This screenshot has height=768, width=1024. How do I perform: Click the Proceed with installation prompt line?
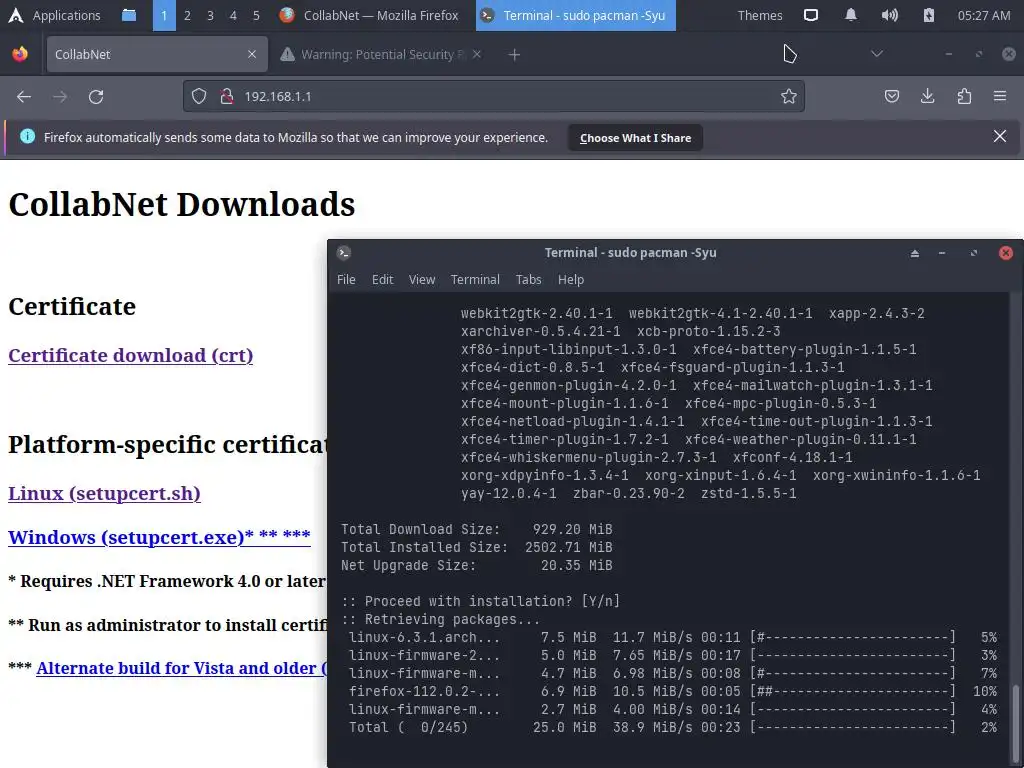[x=481, y=601]
